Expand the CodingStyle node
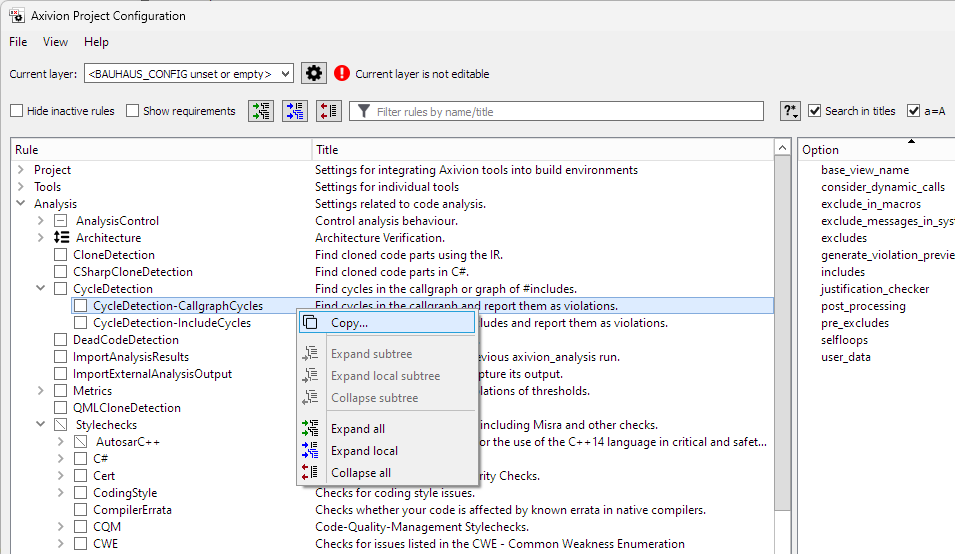This screenshot has height=554, width=955. [x=60, y=493]
